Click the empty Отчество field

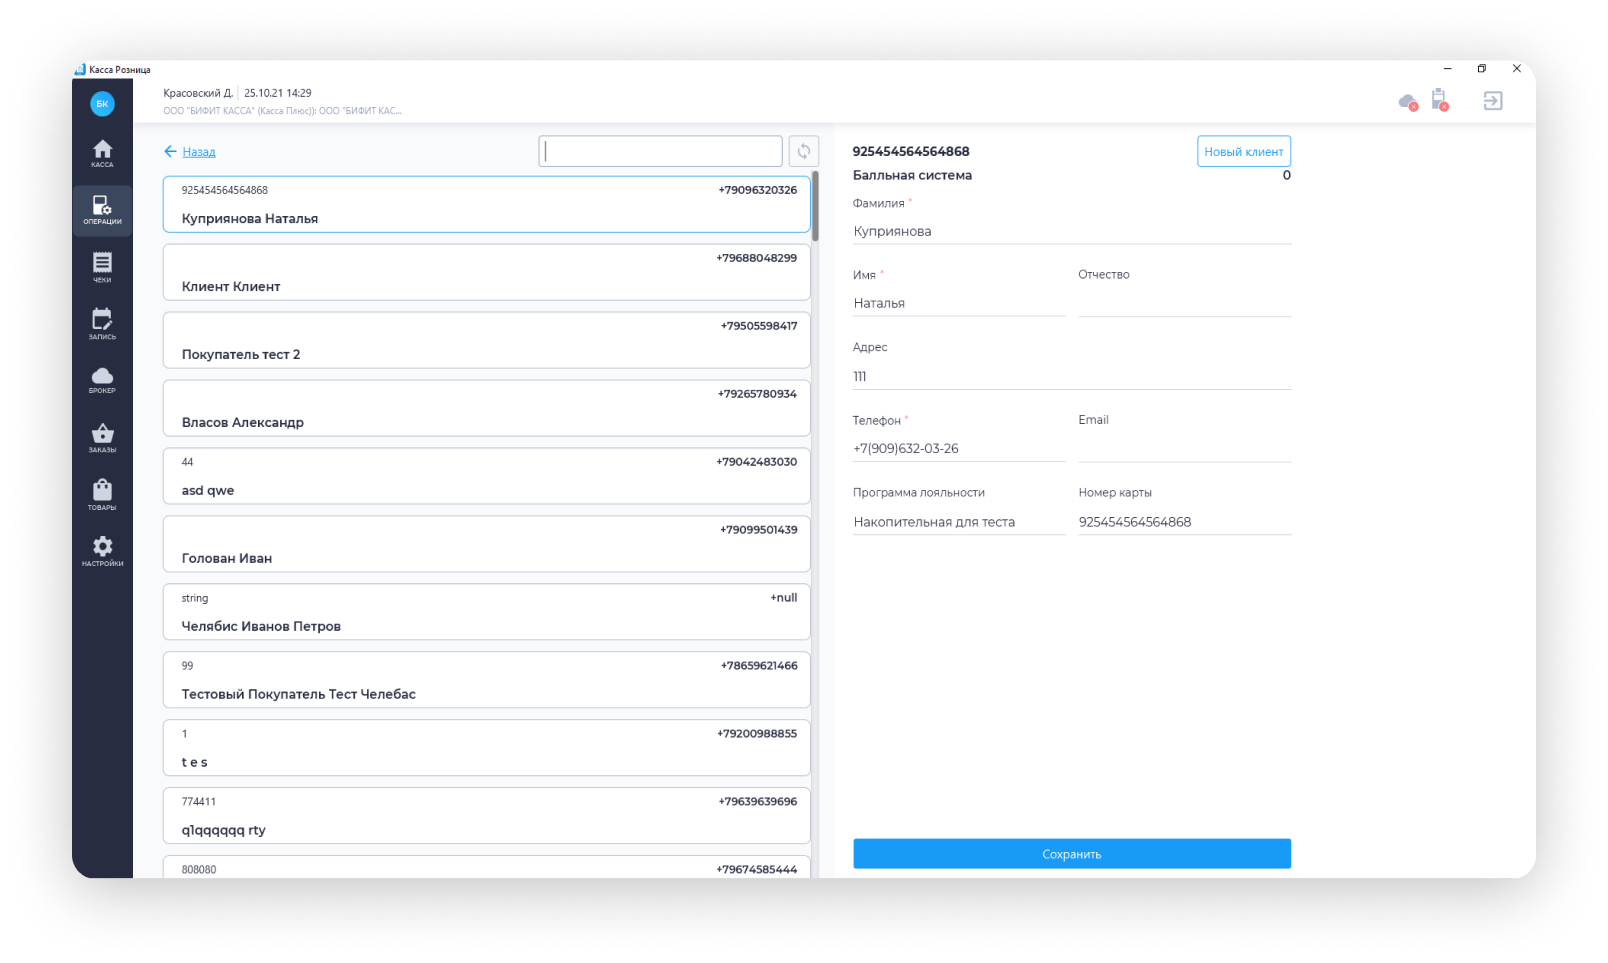click(1185, 303)
